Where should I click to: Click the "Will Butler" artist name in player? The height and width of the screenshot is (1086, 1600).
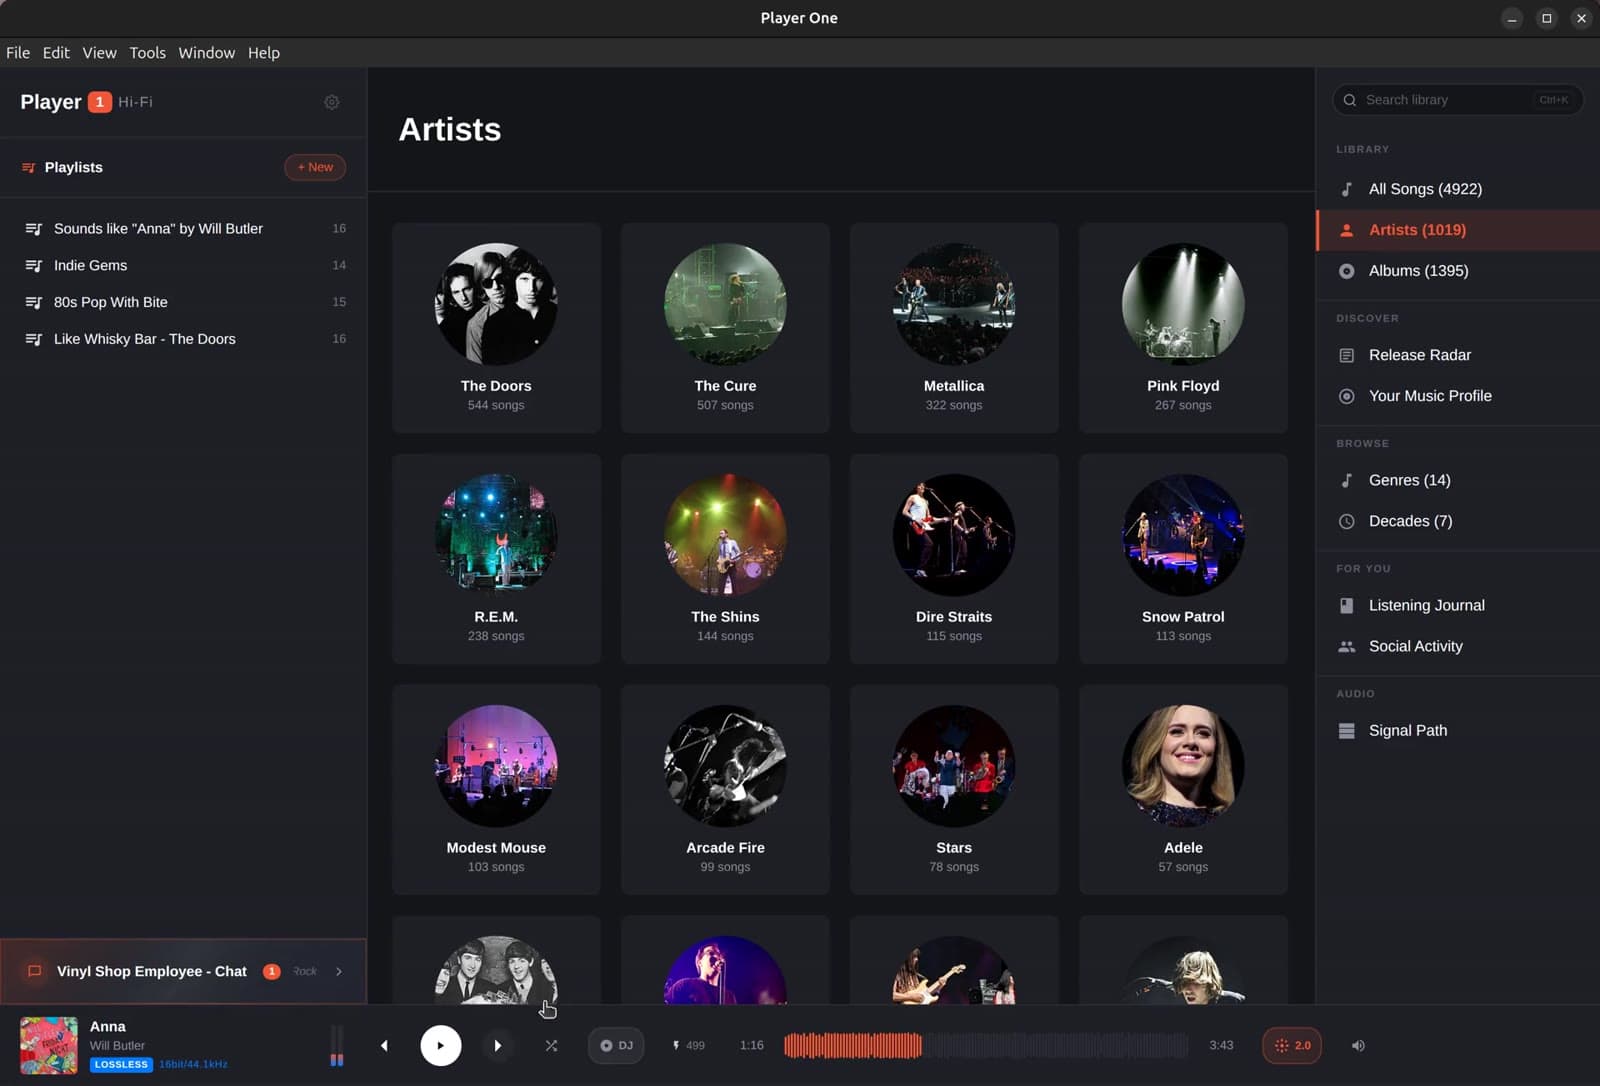coord(117,1046)
